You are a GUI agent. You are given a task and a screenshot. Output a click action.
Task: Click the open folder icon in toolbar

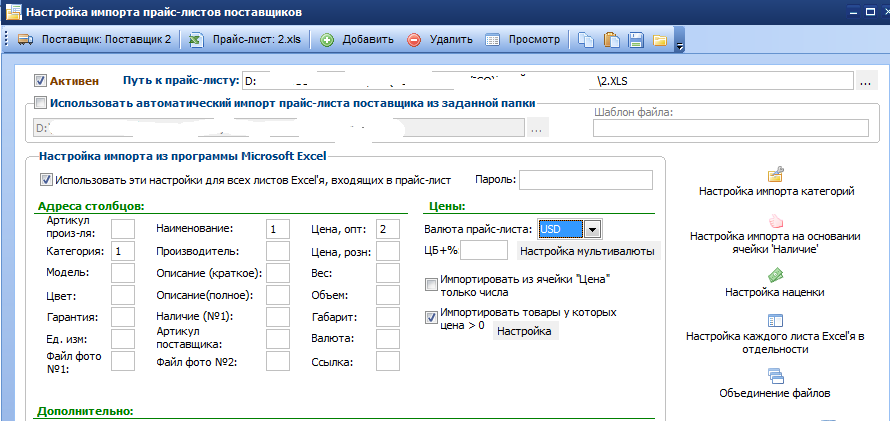(x=659, y=40)
